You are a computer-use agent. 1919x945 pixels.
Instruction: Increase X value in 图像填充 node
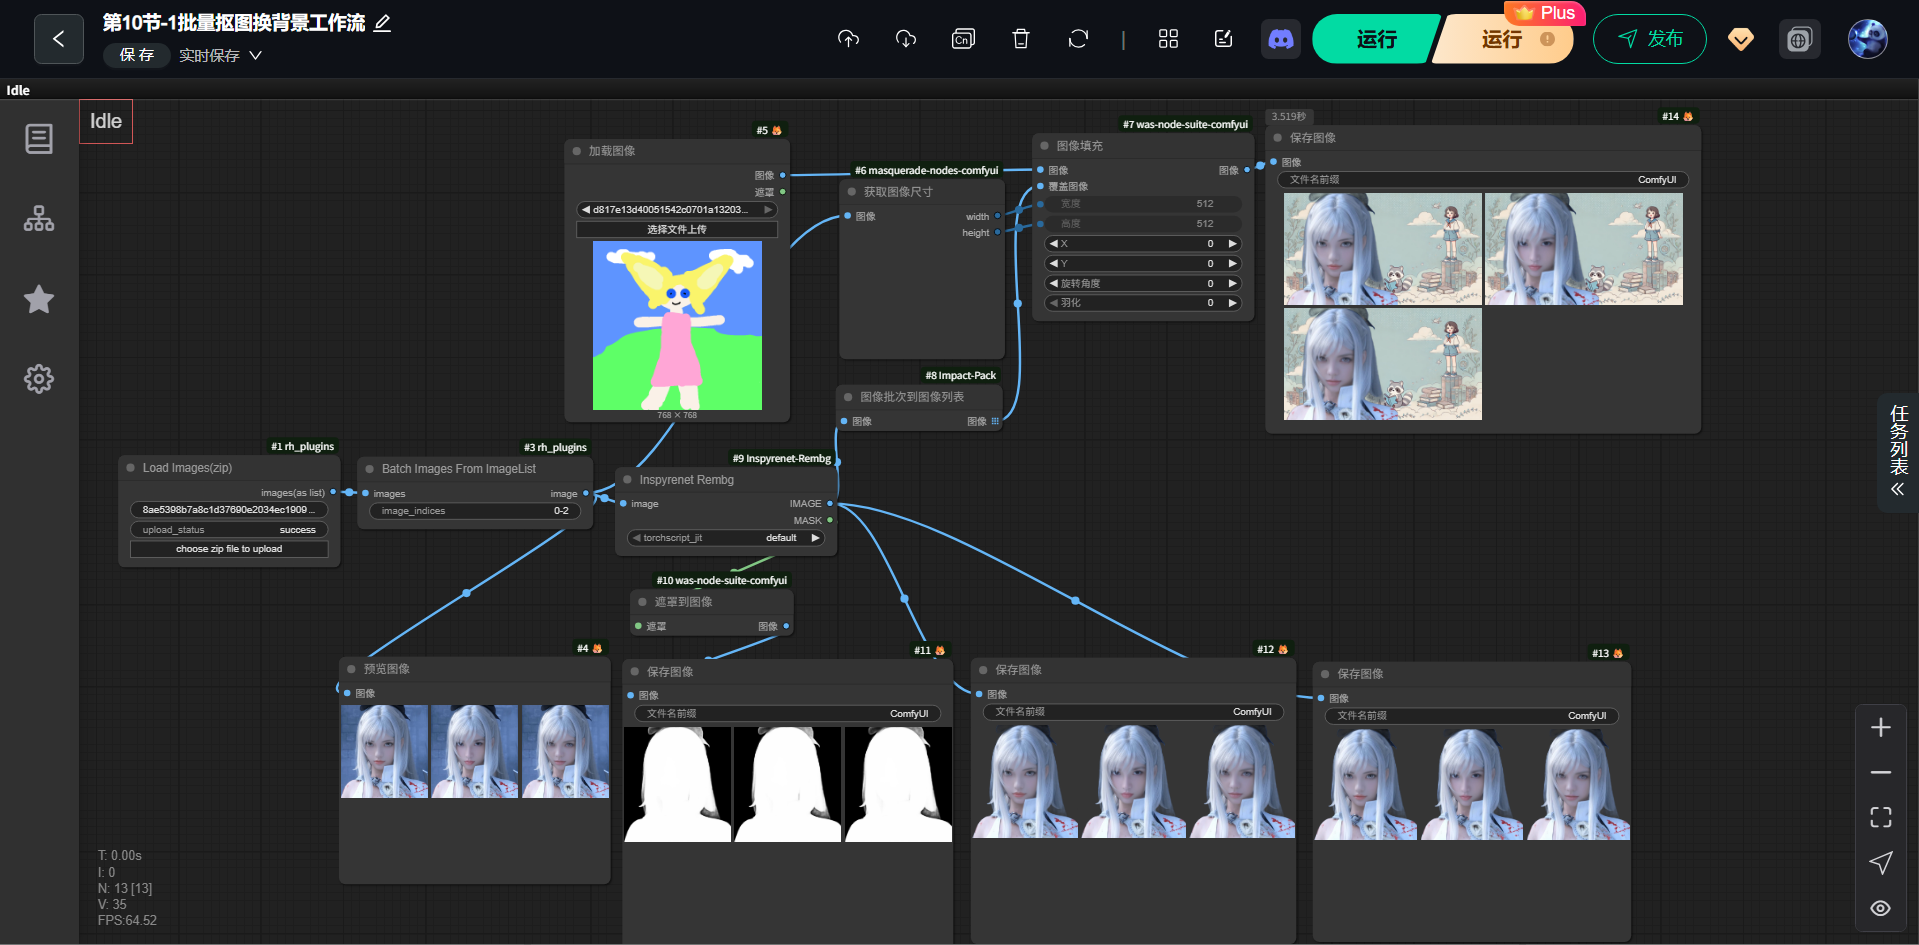(x=1232, y=244)
